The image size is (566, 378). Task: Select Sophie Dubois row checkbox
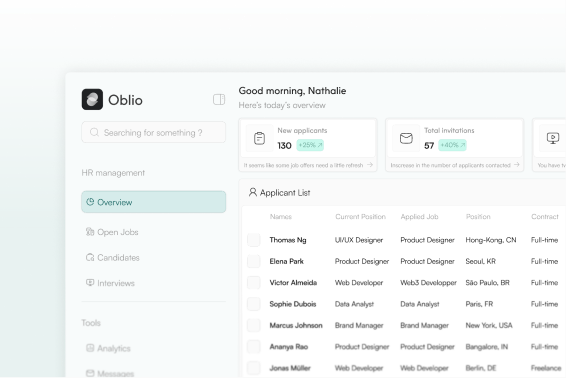coord(253,304)
